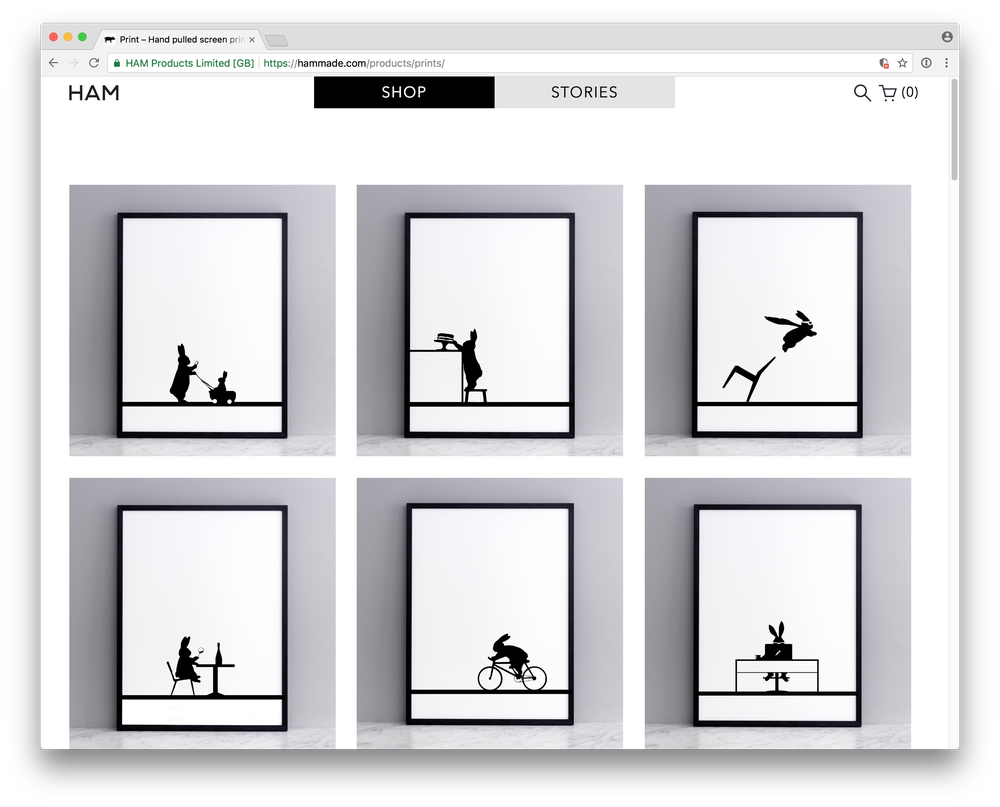1000x807 pixels.
Task: Click the cart count (0)
Action: coord(909,93)
